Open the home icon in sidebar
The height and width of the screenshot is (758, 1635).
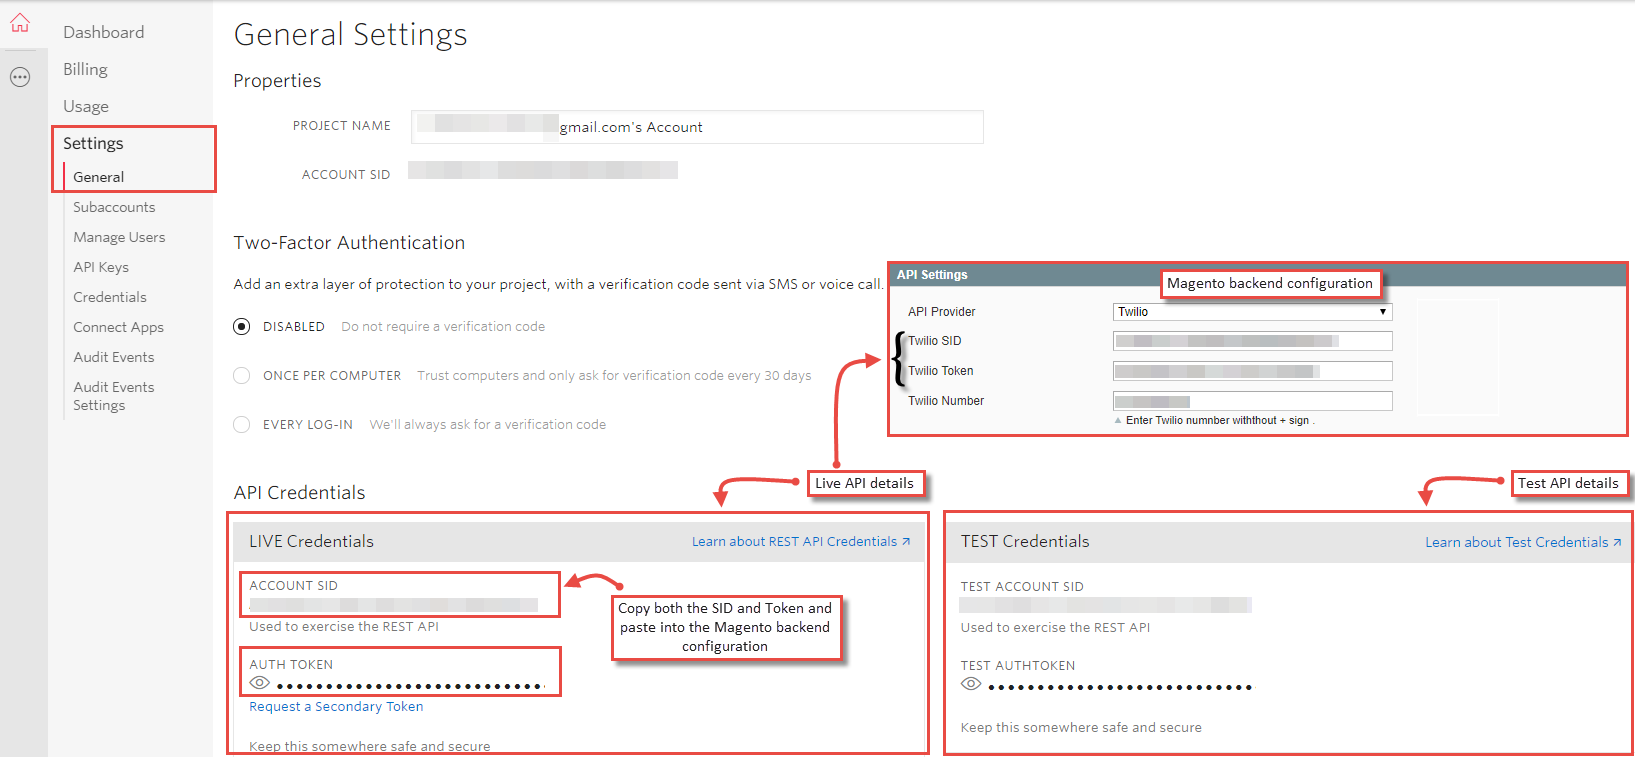coord(20,23)
